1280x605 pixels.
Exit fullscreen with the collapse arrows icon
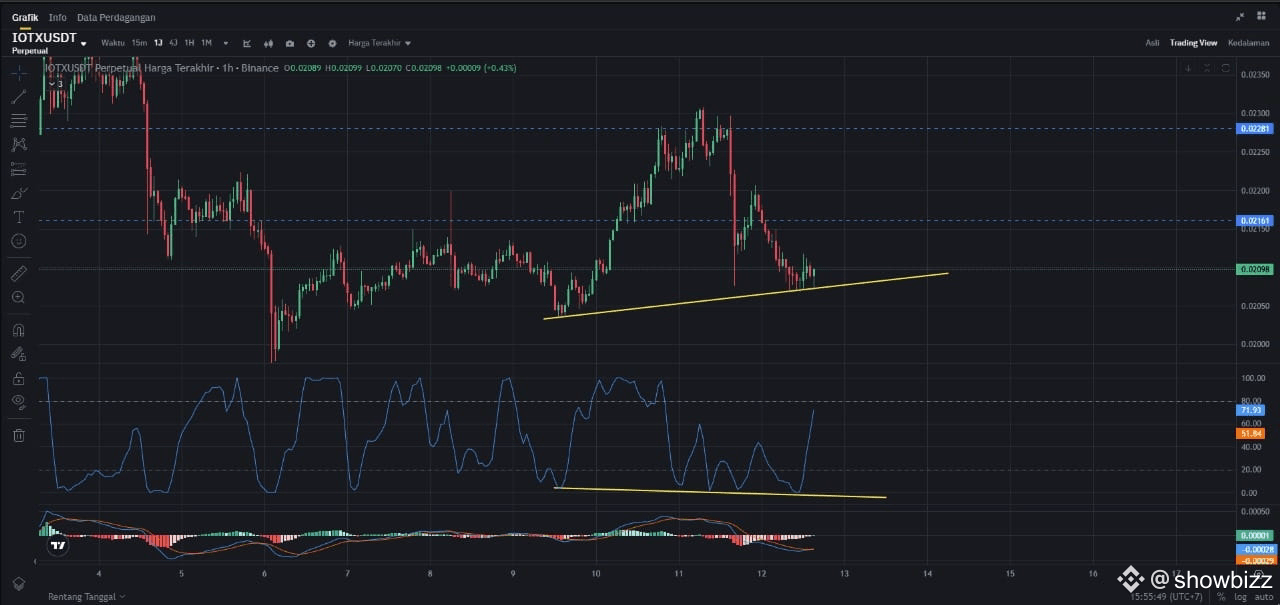pos(1241,16)
